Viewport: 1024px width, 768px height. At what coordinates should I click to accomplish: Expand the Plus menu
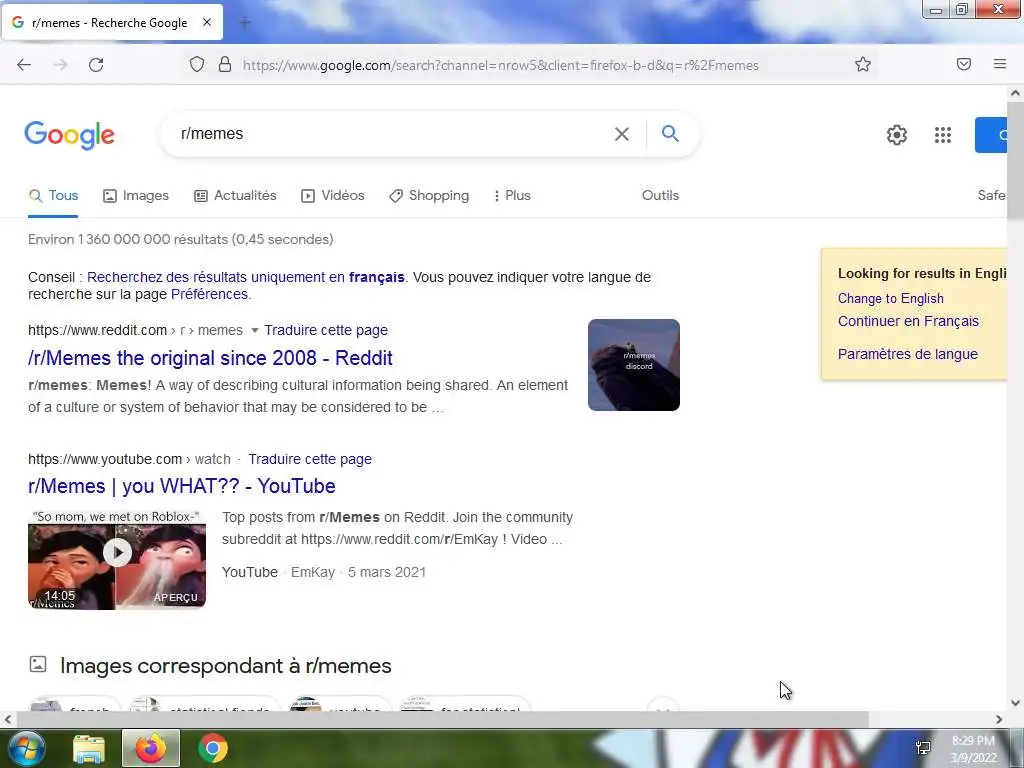512,195
